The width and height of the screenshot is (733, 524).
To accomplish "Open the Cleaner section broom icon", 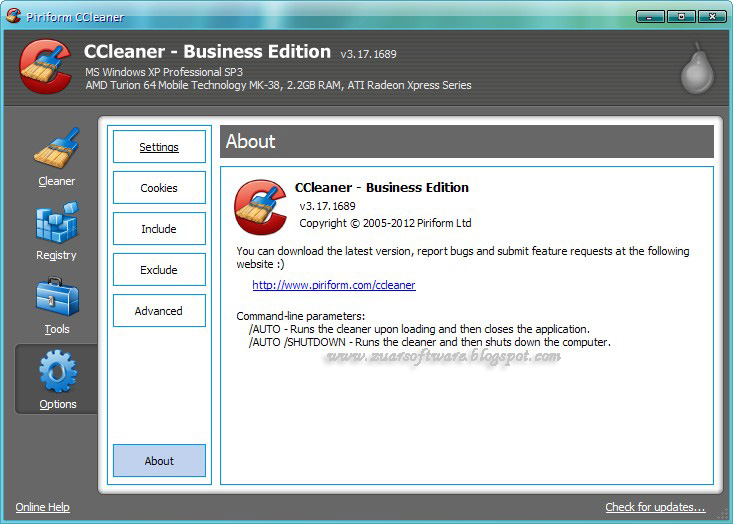I will 57,148.
